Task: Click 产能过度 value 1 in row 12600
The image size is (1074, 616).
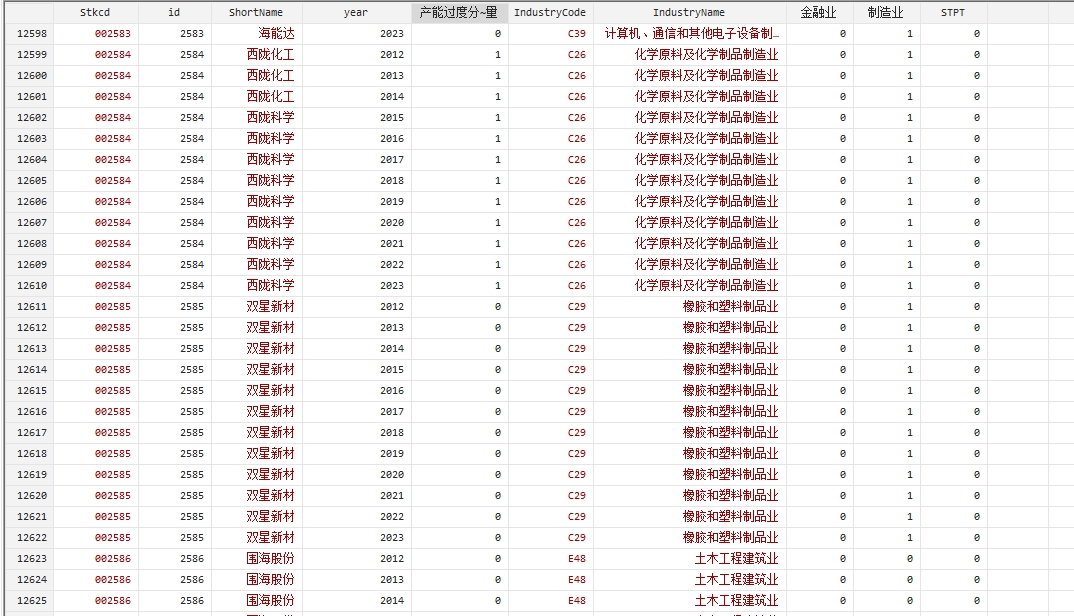Action: coord(498,76)
